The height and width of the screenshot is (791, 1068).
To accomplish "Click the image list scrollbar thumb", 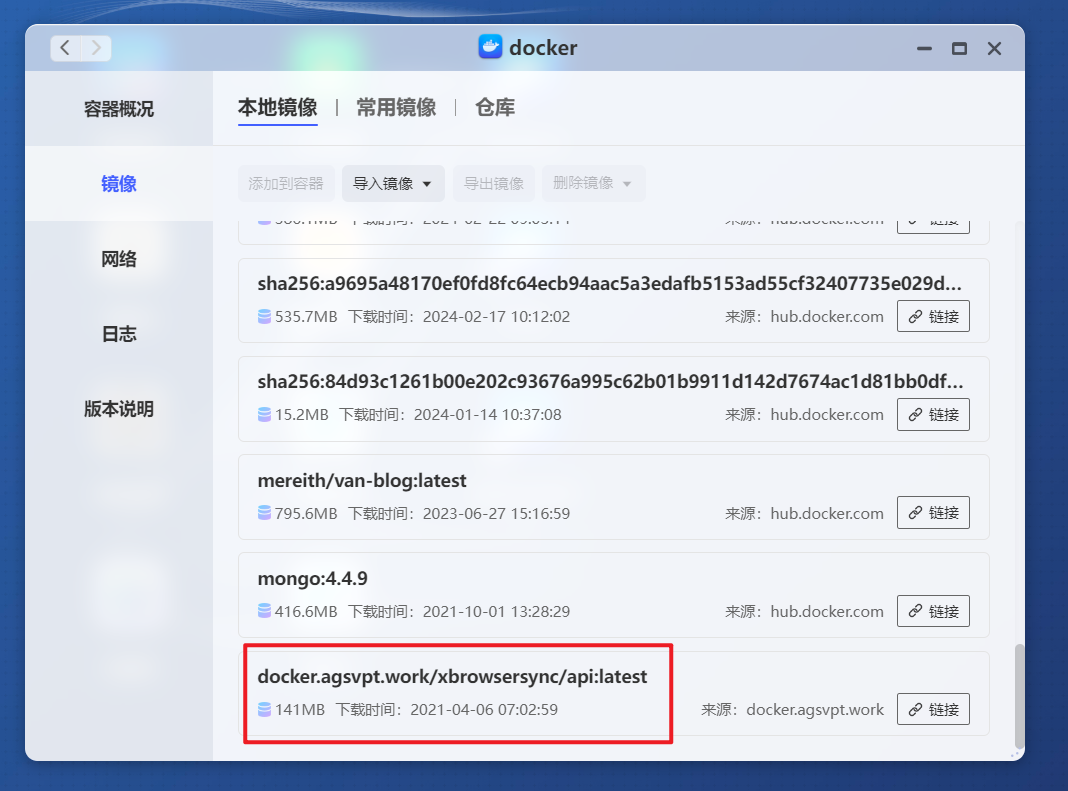I will pos(1018,696).
